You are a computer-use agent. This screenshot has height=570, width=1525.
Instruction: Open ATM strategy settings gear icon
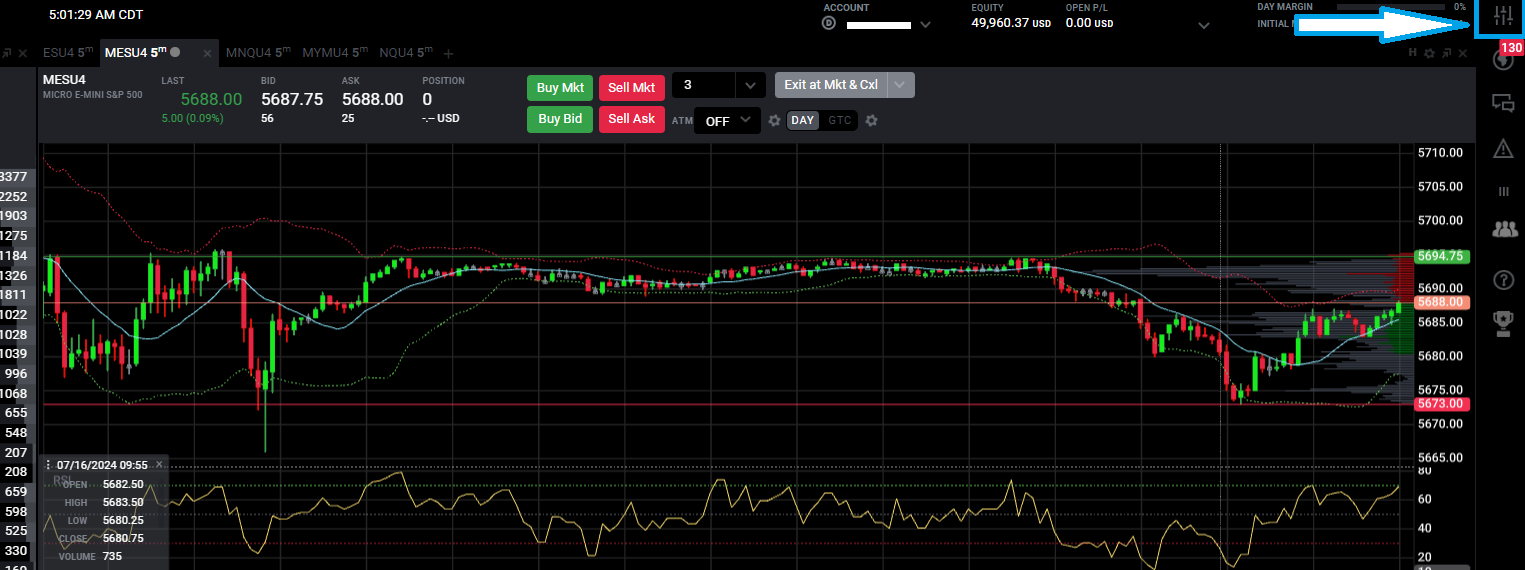774,121
